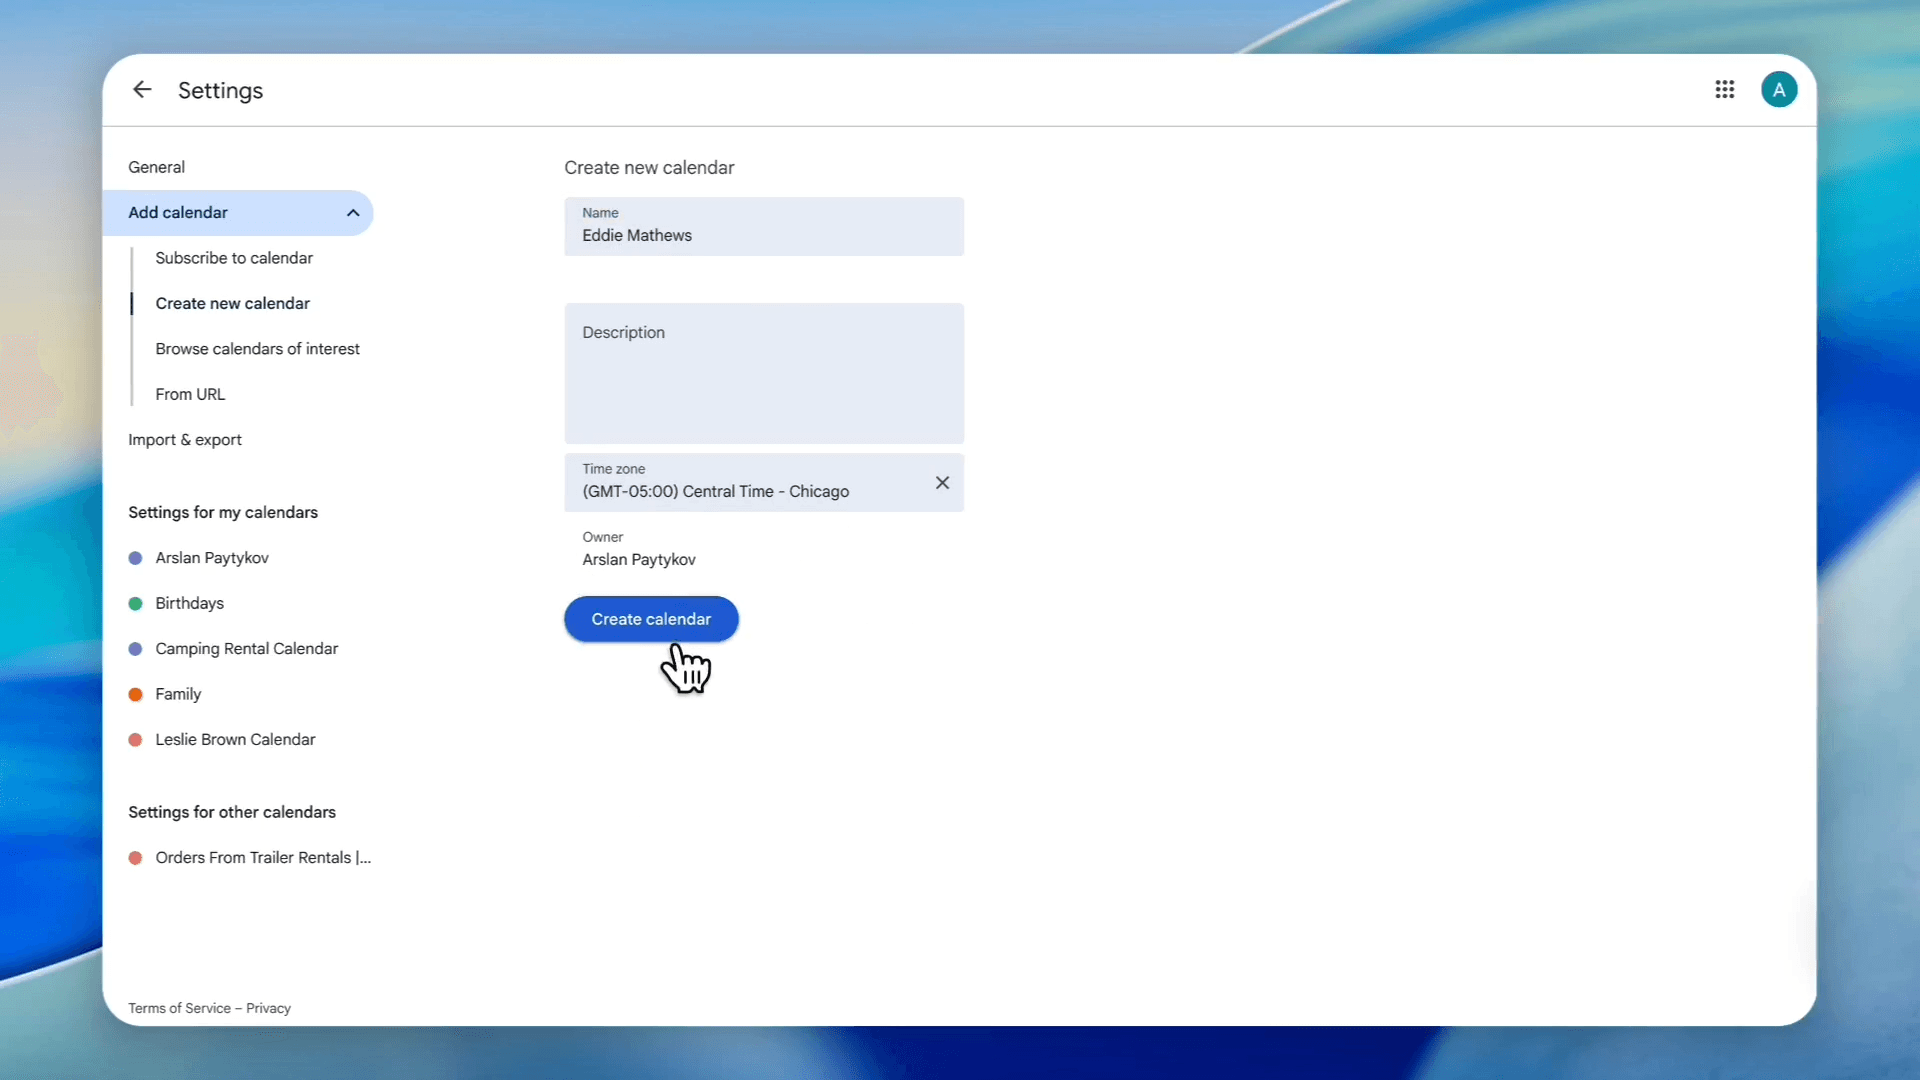This screenshot has height=1080, width=1920.
Task: Open Leslie Brown Calendar settings
Action: [235, 740]
